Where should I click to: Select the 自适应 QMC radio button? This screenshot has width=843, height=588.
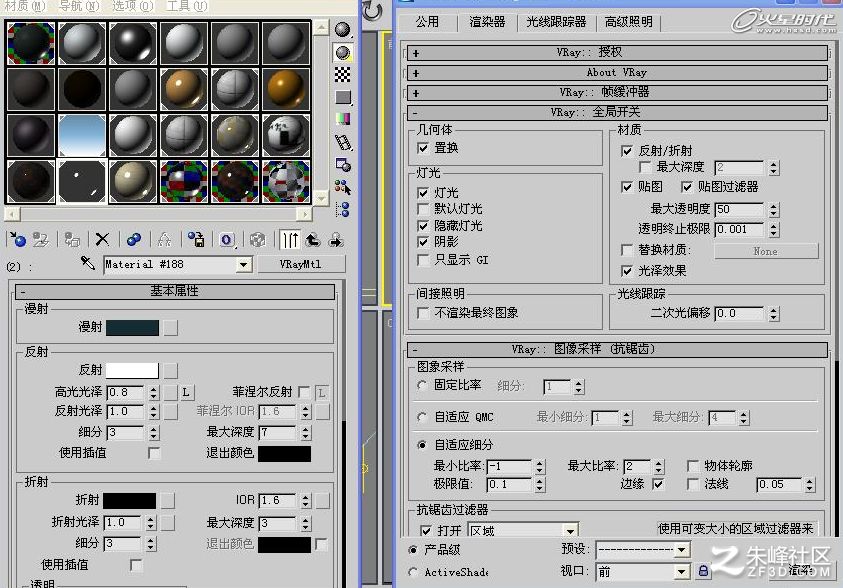tap(422, 417)
